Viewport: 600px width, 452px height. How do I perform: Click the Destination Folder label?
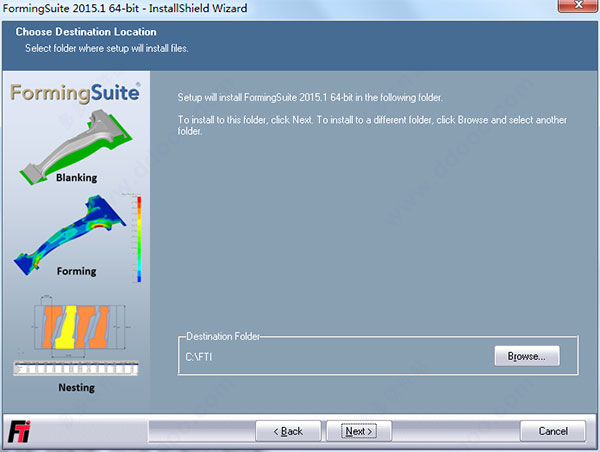pos(223,336)
